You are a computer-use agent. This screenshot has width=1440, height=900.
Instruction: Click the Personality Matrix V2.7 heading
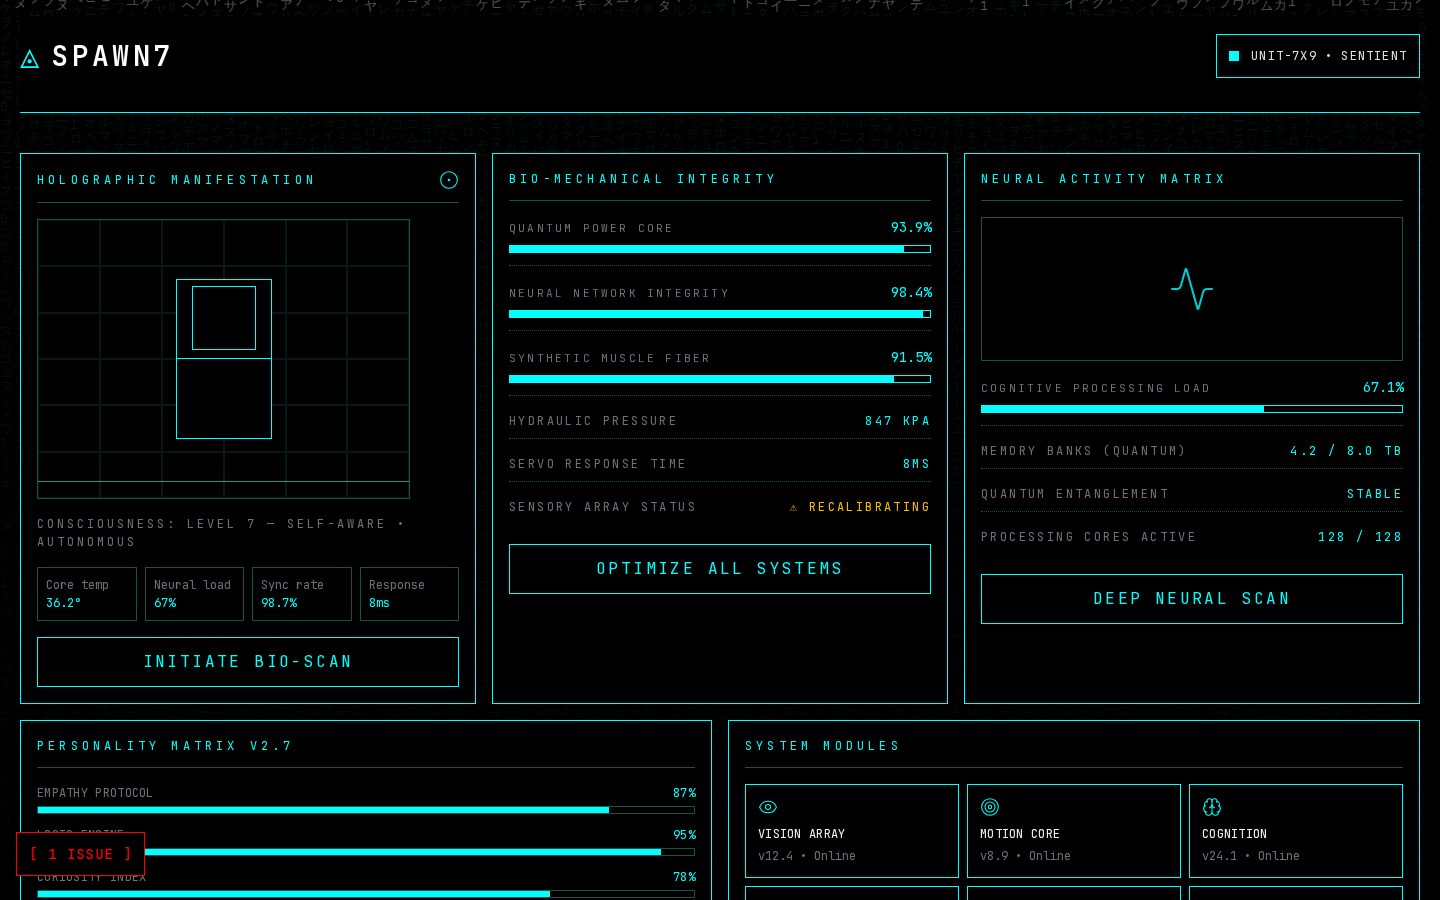(x=165, y=746)
